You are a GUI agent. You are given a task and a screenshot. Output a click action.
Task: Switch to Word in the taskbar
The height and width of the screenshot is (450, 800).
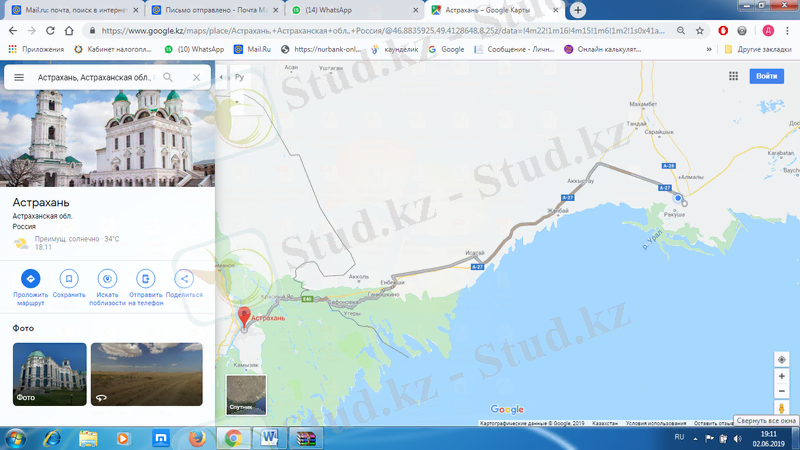click(x=269, y=438)
